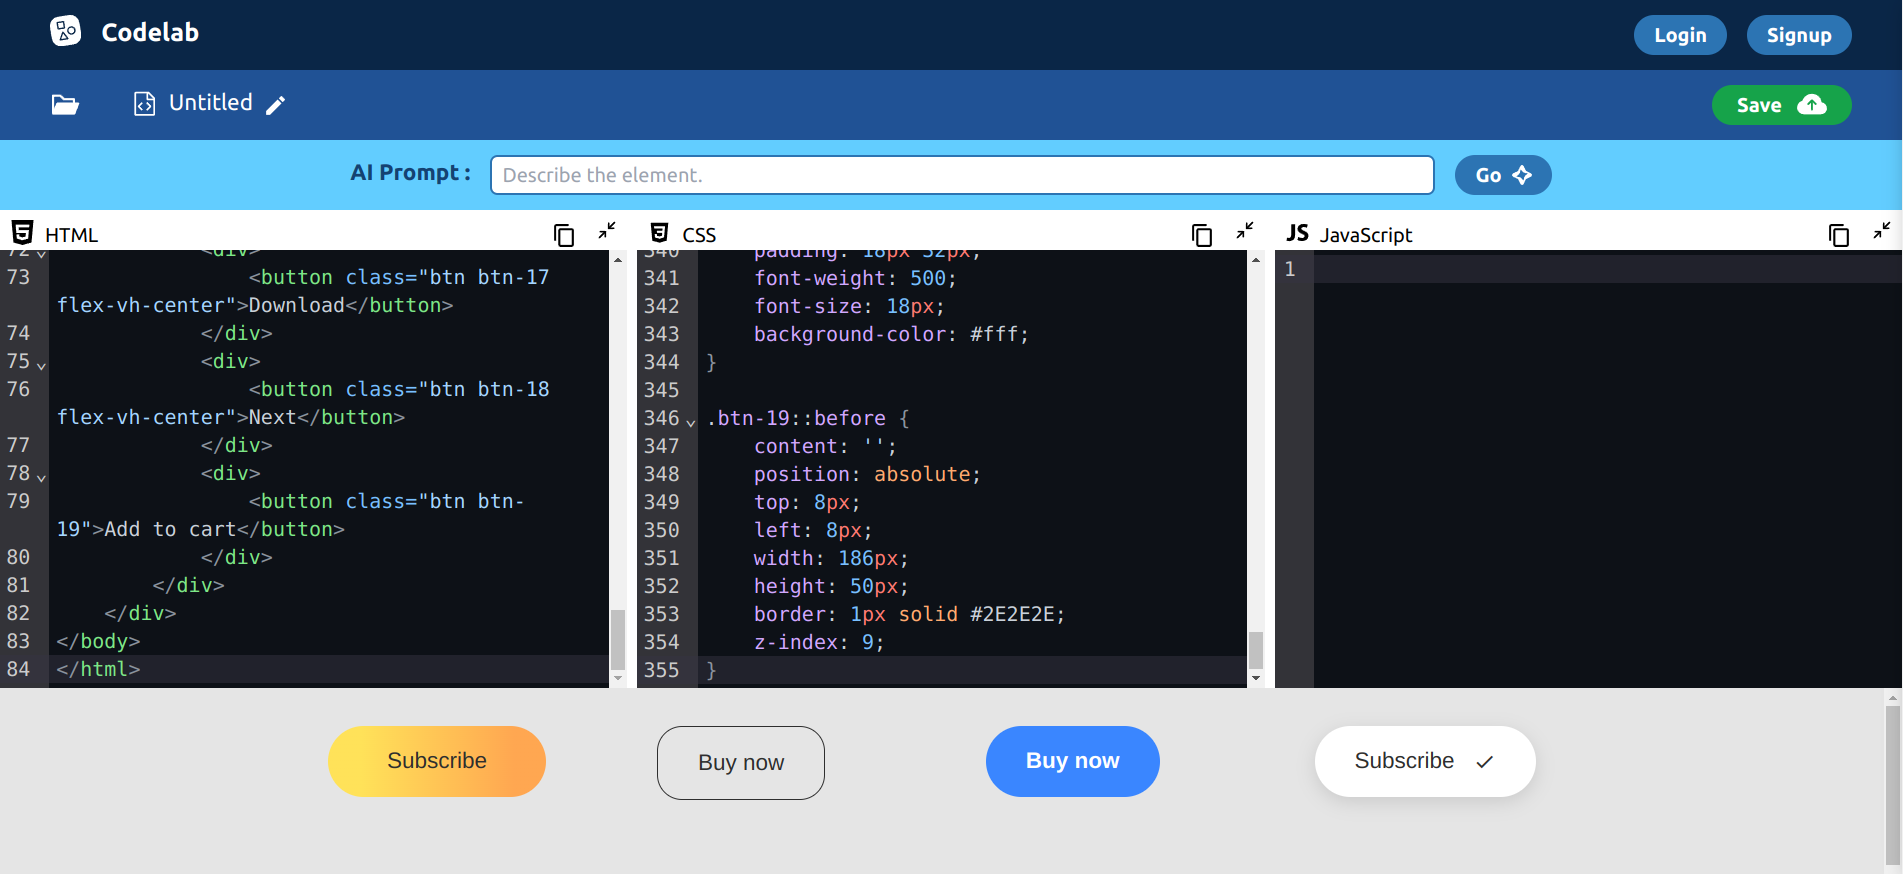Focus the AI Prompt input field
1903x874 pixels.
tap(962, 175)
